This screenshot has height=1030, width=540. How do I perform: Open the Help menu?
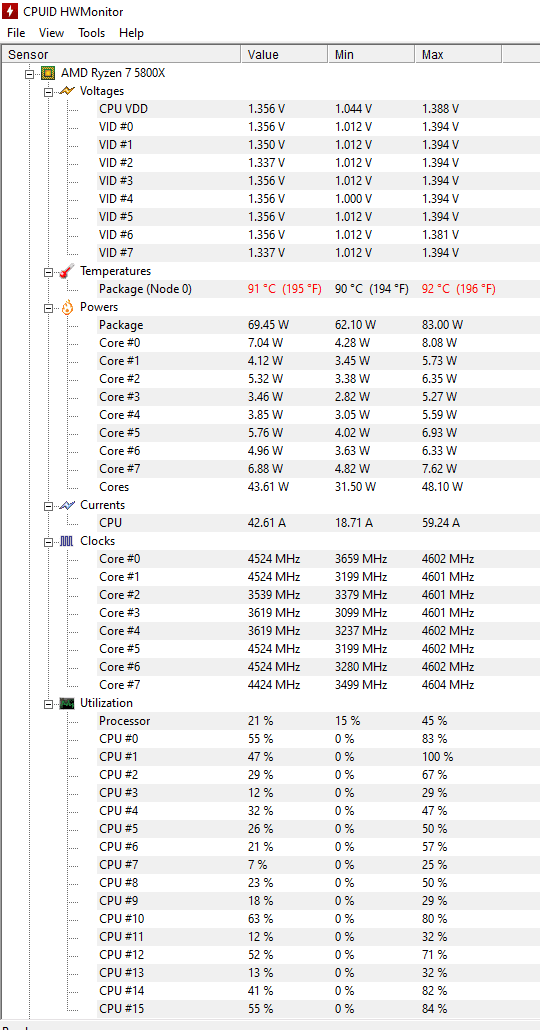(131, 33)
